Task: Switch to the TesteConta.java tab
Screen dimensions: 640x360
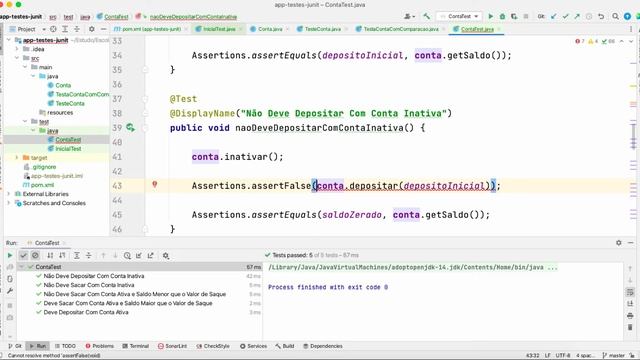Action: tap(322, 29)
